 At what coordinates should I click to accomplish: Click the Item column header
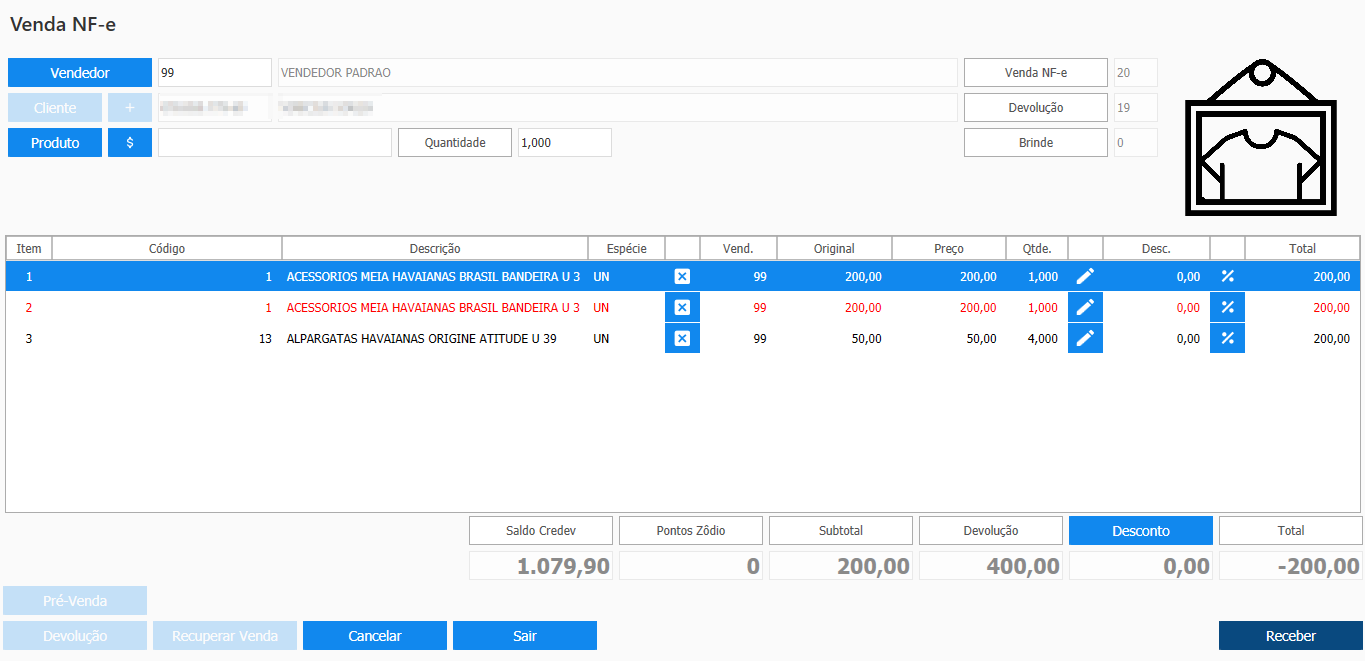coord(29,249)
